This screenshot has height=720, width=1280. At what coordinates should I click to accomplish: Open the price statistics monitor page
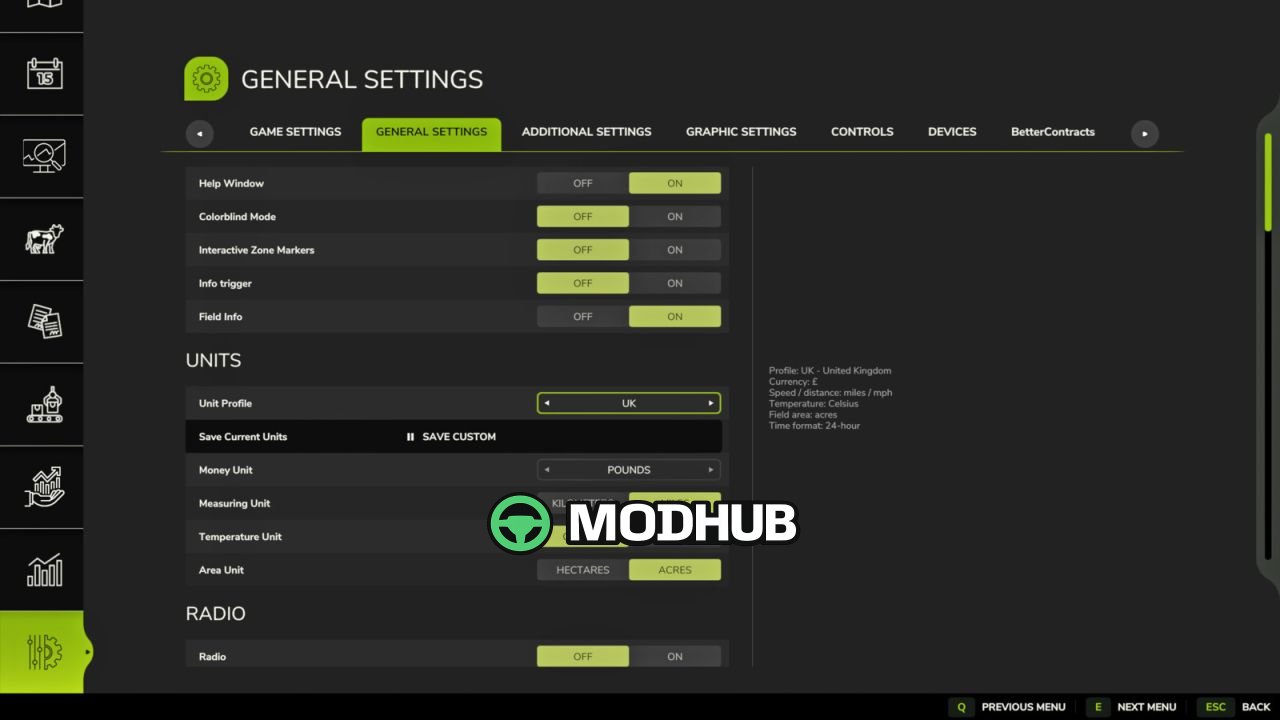(x=44, y=156)
